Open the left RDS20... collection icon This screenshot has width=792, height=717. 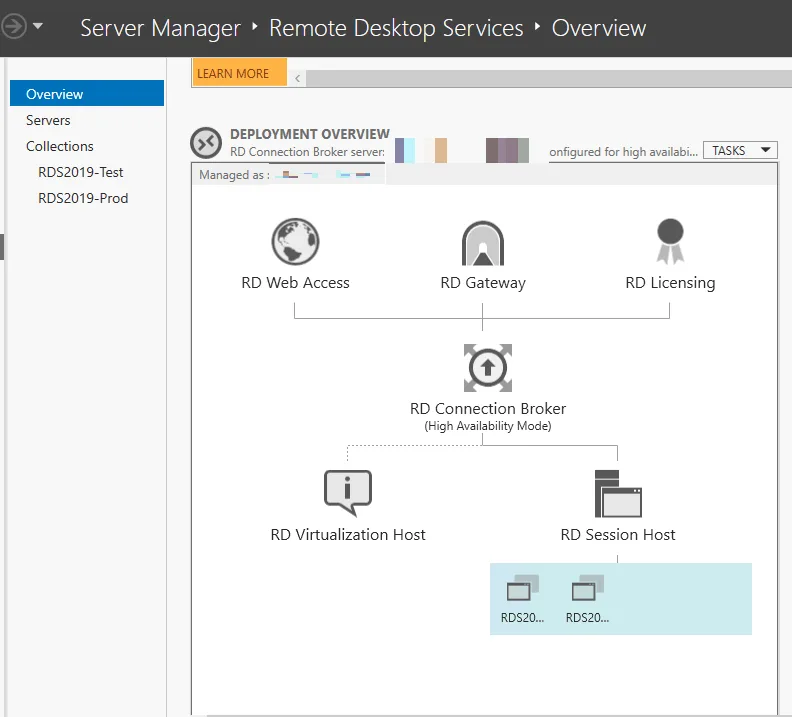(522, 590)
